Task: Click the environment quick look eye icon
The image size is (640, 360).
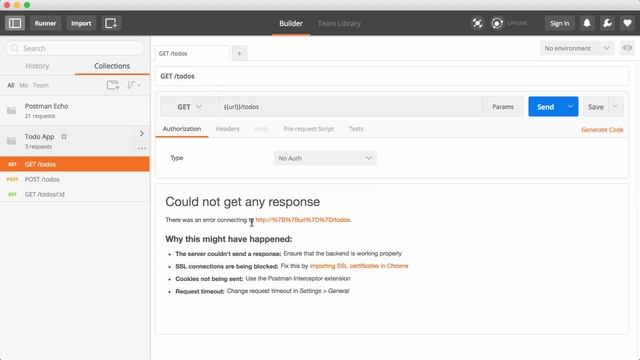Action: [x=627, y=48]
